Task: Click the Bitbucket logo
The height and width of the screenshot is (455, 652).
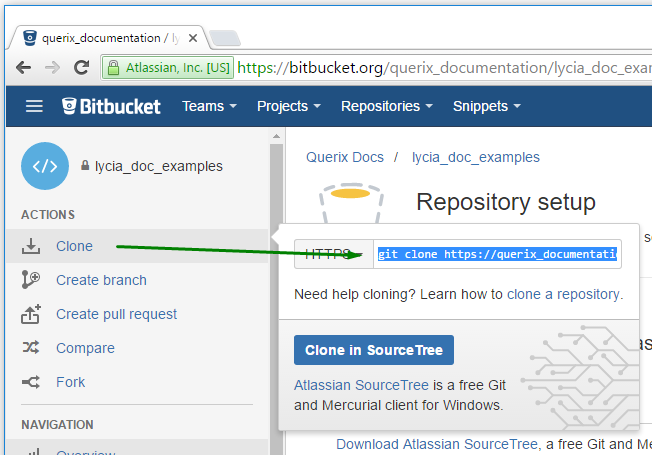Action: (111, 106)
